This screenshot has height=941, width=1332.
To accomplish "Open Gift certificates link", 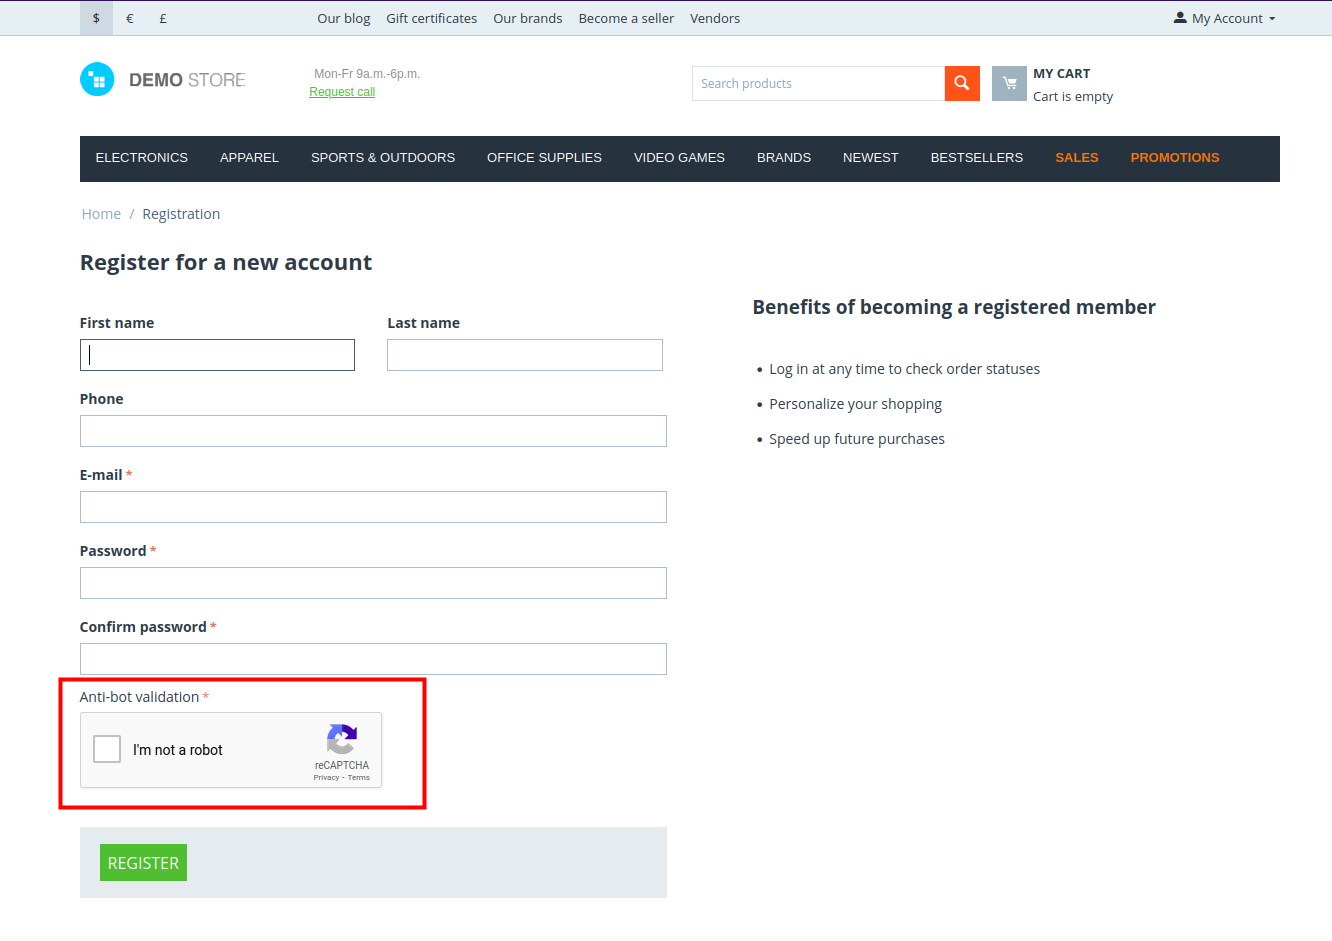I will [432, 18].
